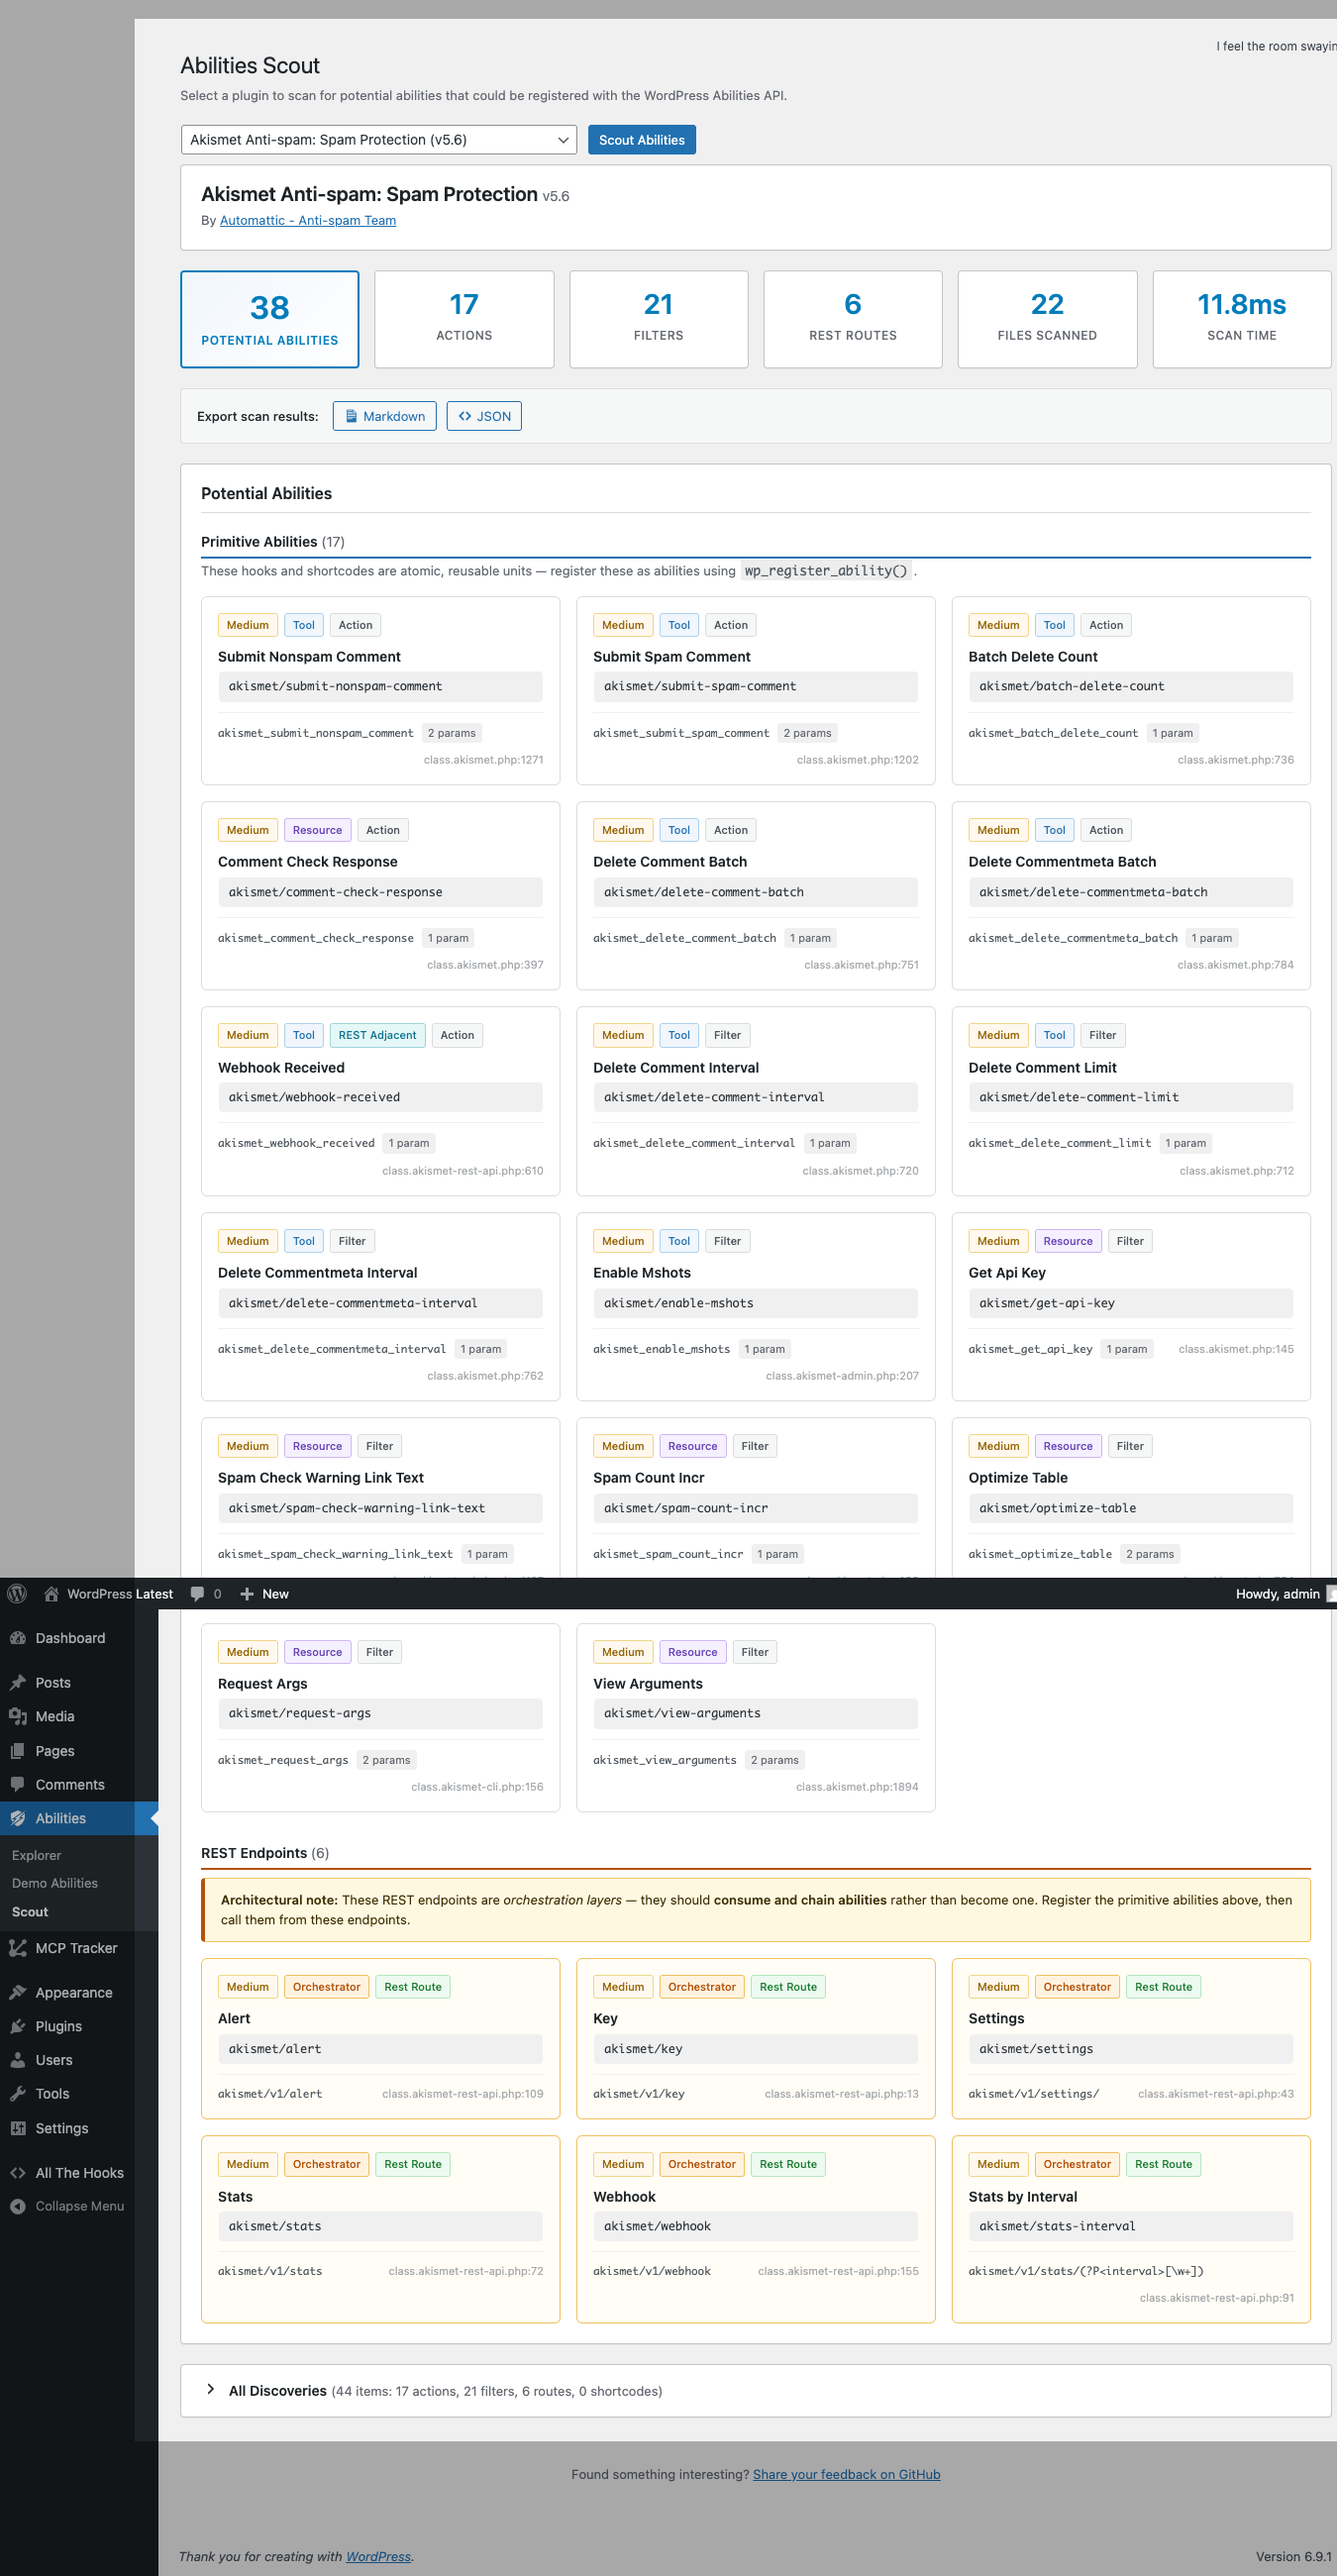Click the Media icon in sidebar
This screenshot has height=2576, width=1337.
coord(18,1716)
